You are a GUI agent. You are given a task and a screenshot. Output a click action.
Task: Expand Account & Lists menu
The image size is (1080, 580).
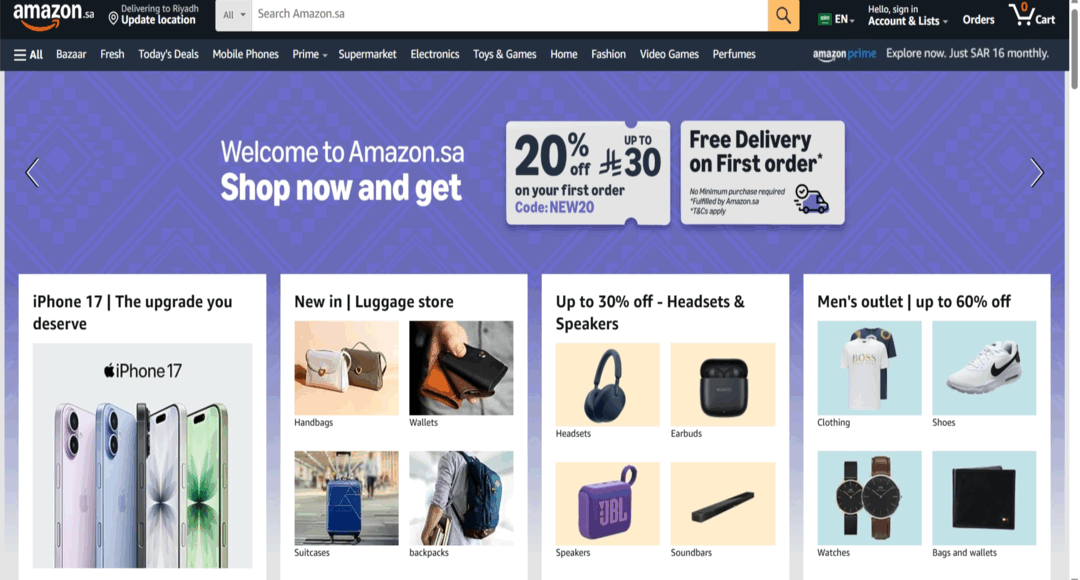(908, 15)
